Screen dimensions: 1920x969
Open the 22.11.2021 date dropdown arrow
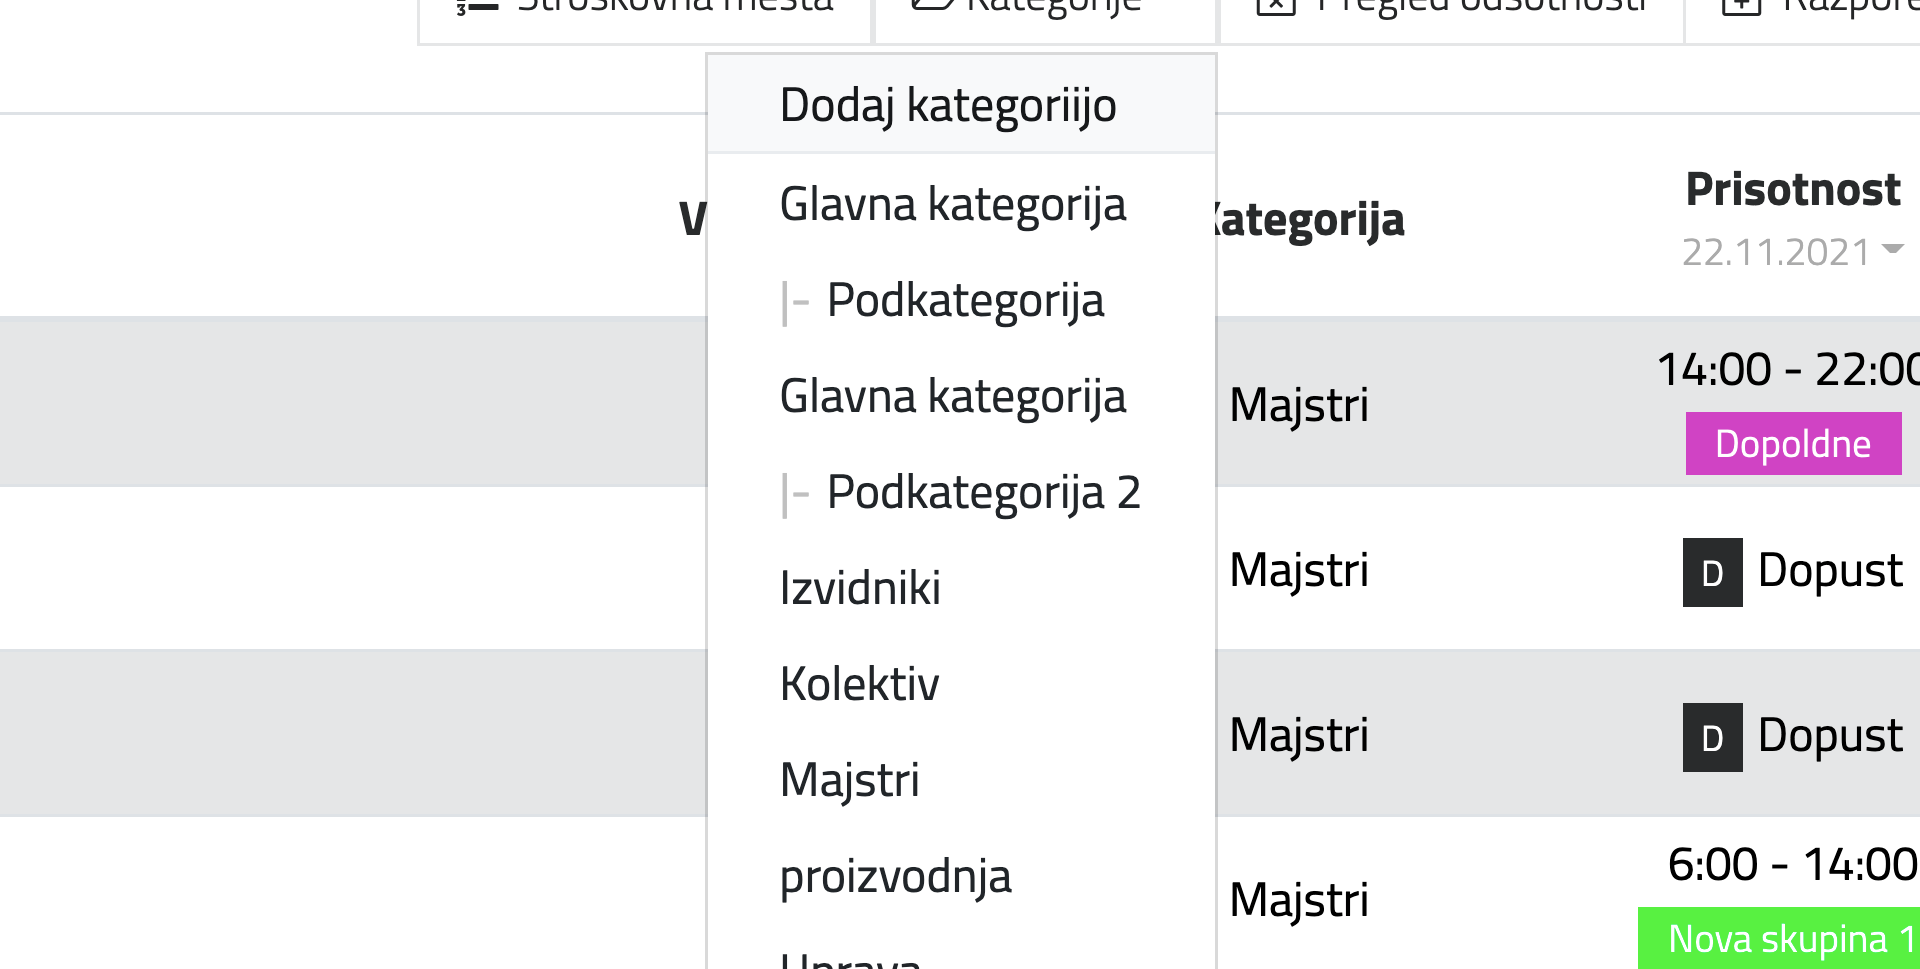[x=1892, y=249]
